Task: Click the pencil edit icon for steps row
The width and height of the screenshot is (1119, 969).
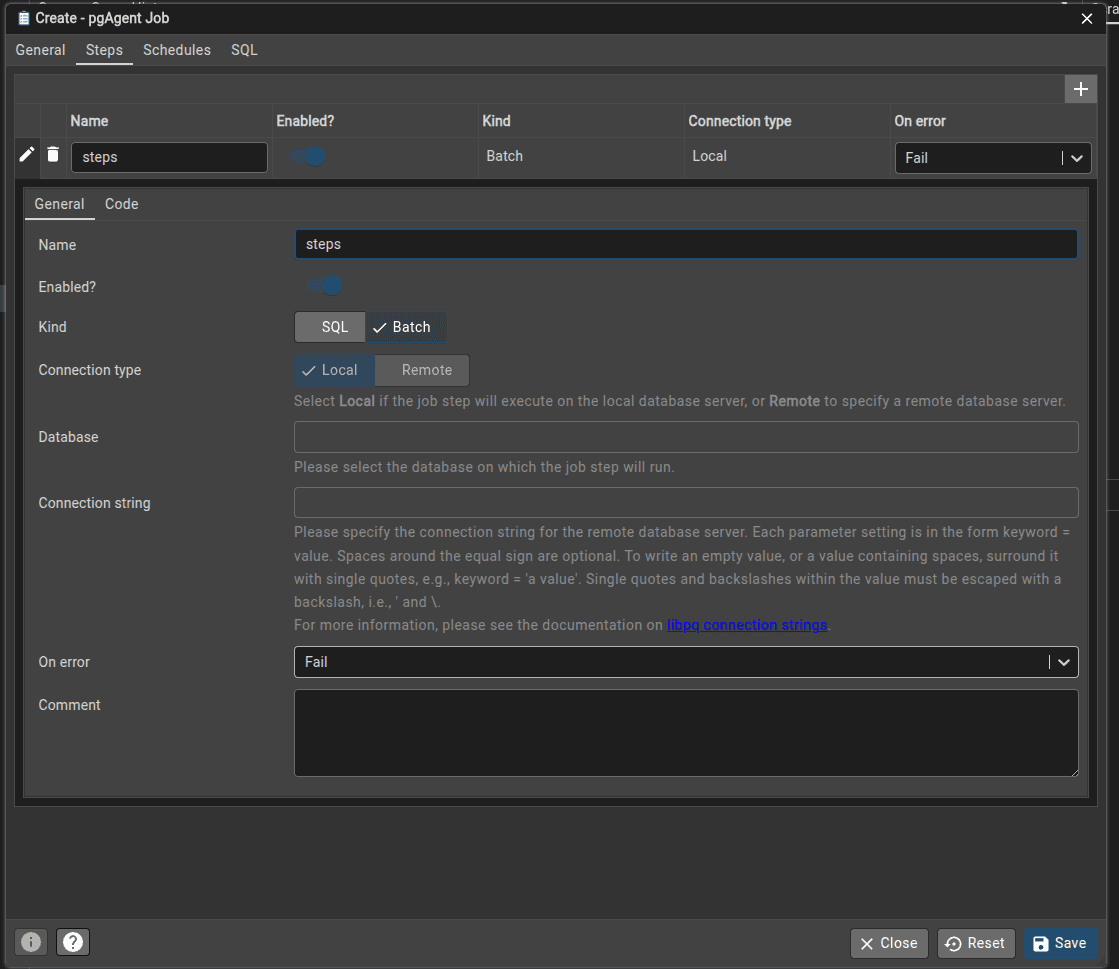Action: [27, 155]
